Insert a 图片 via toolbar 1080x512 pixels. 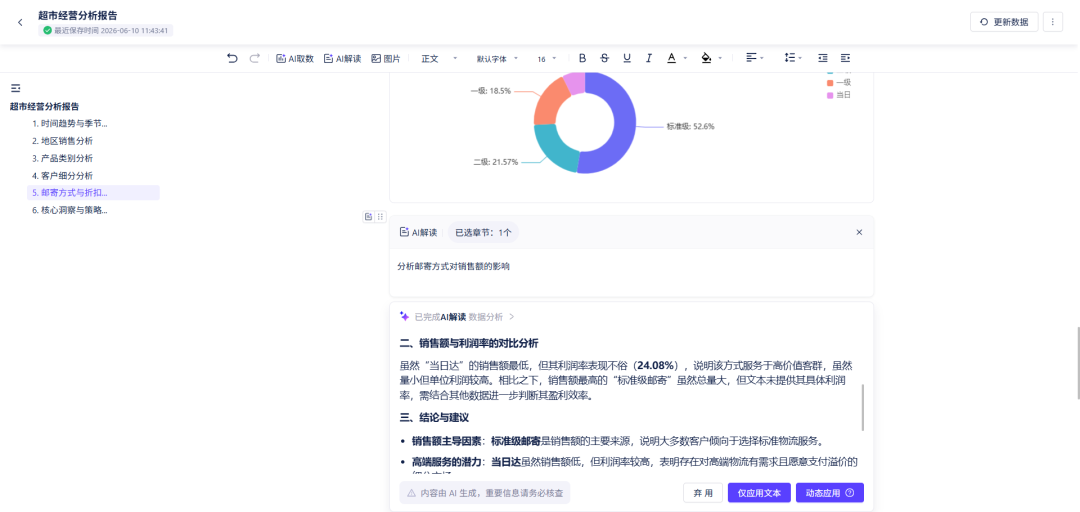(386, 59)
